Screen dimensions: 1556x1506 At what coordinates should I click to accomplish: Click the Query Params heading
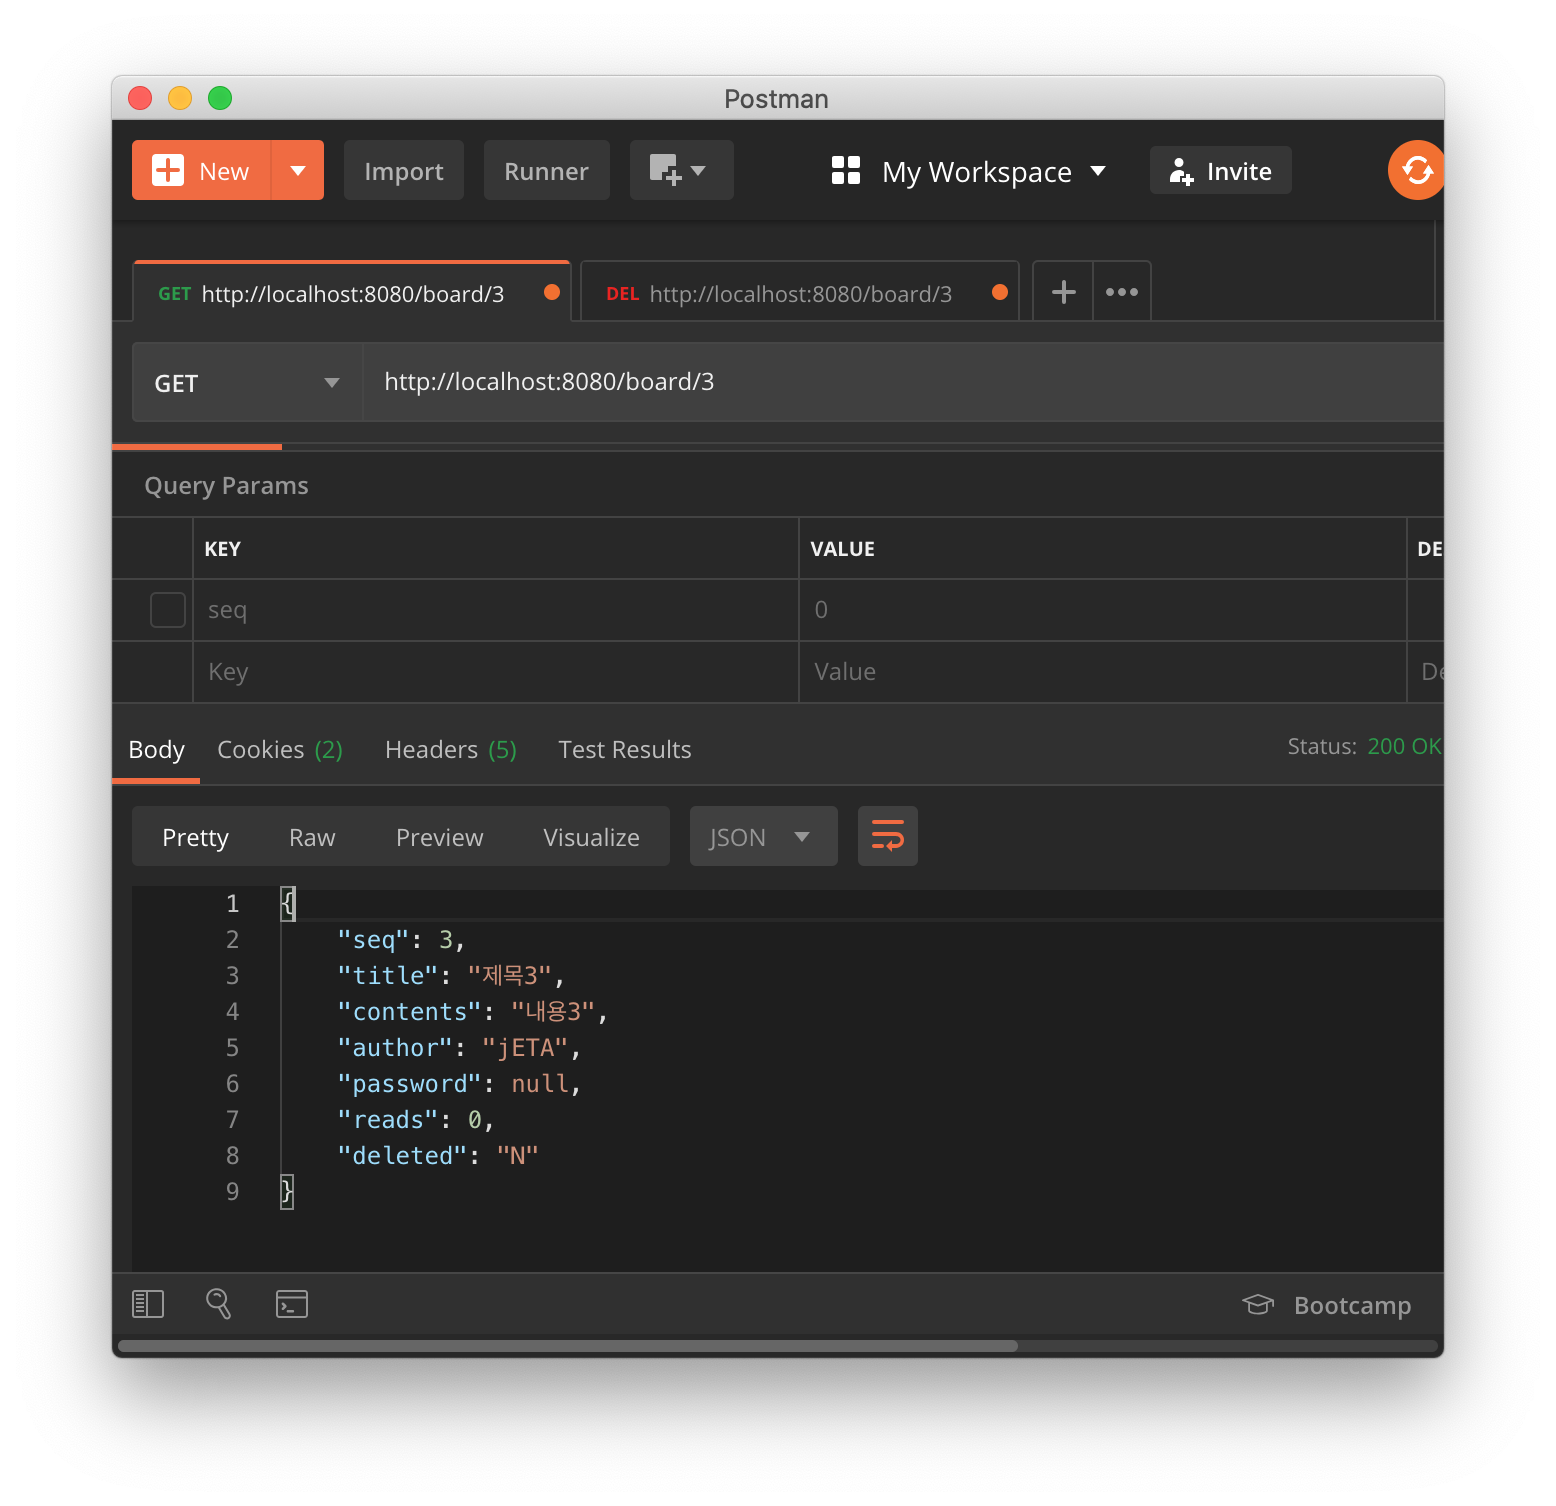pos(227,486)
